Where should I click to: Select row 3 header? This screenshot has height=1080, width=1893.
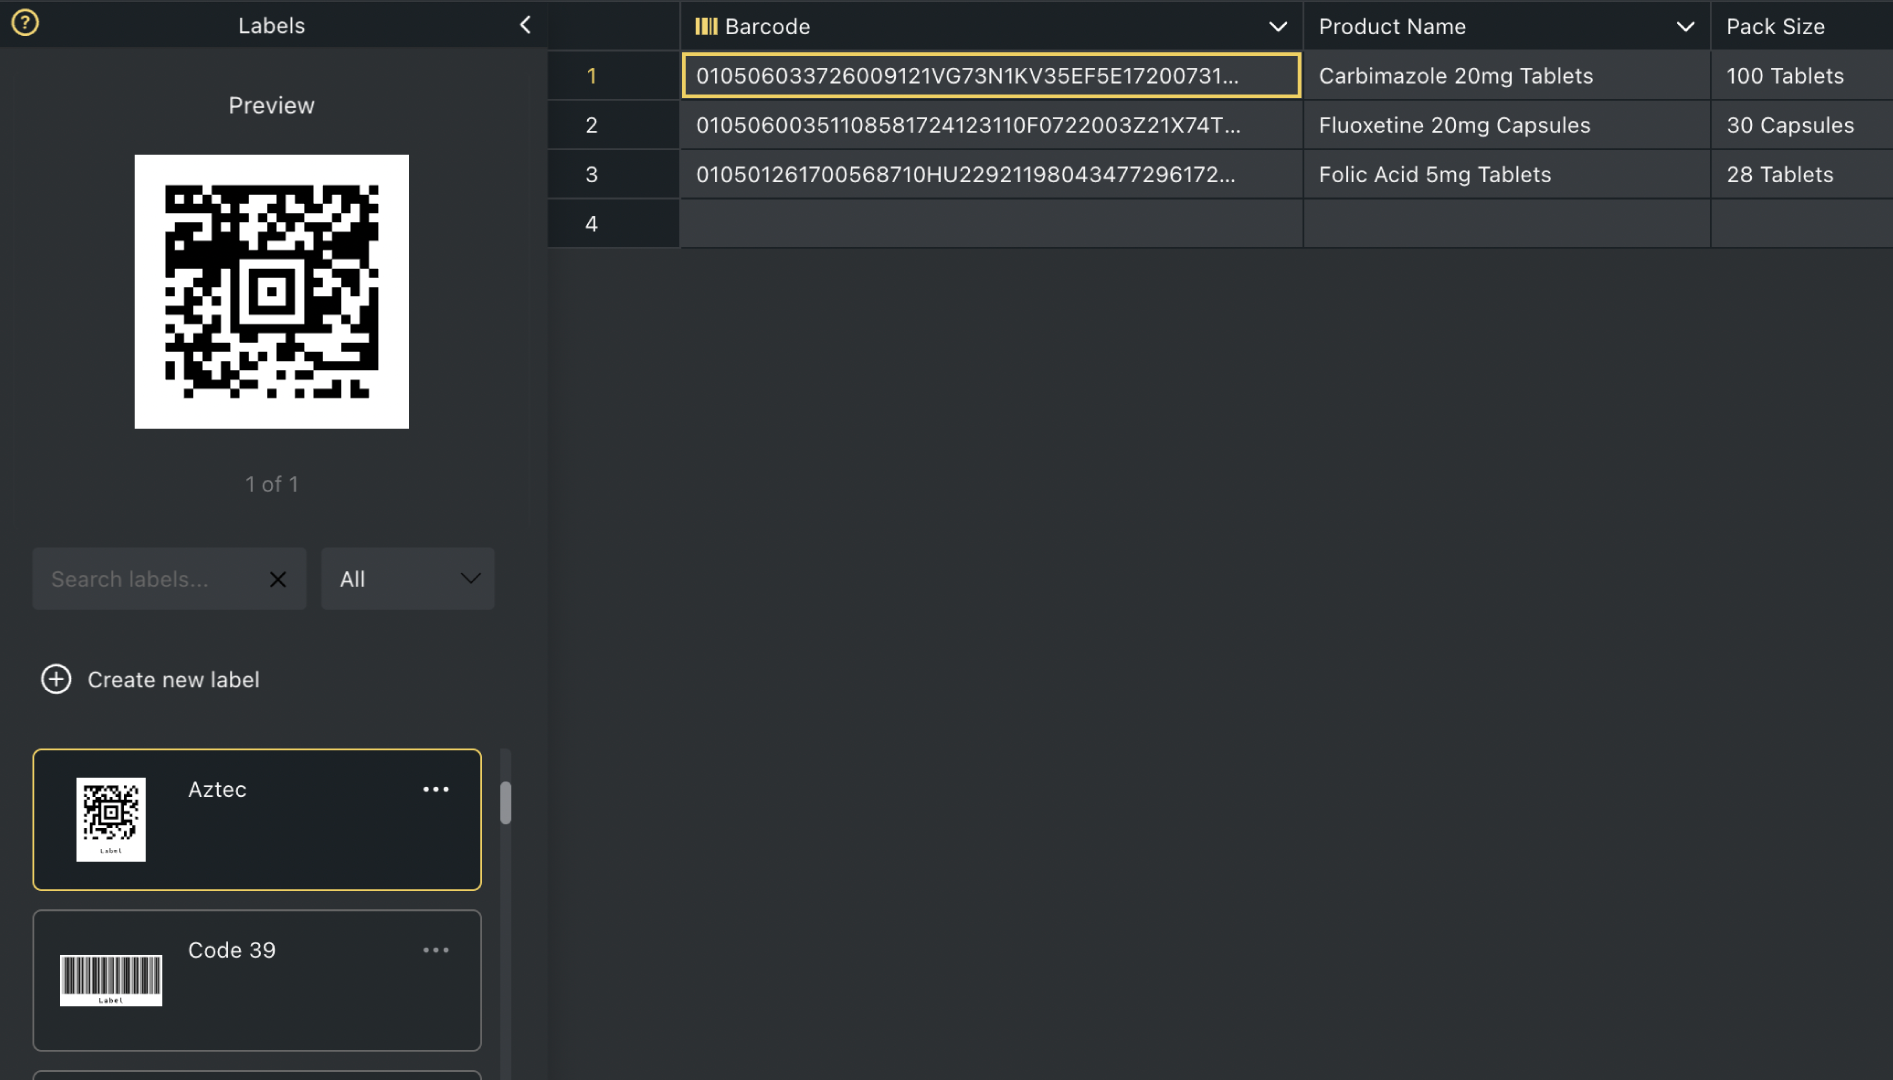pos(613,174)
